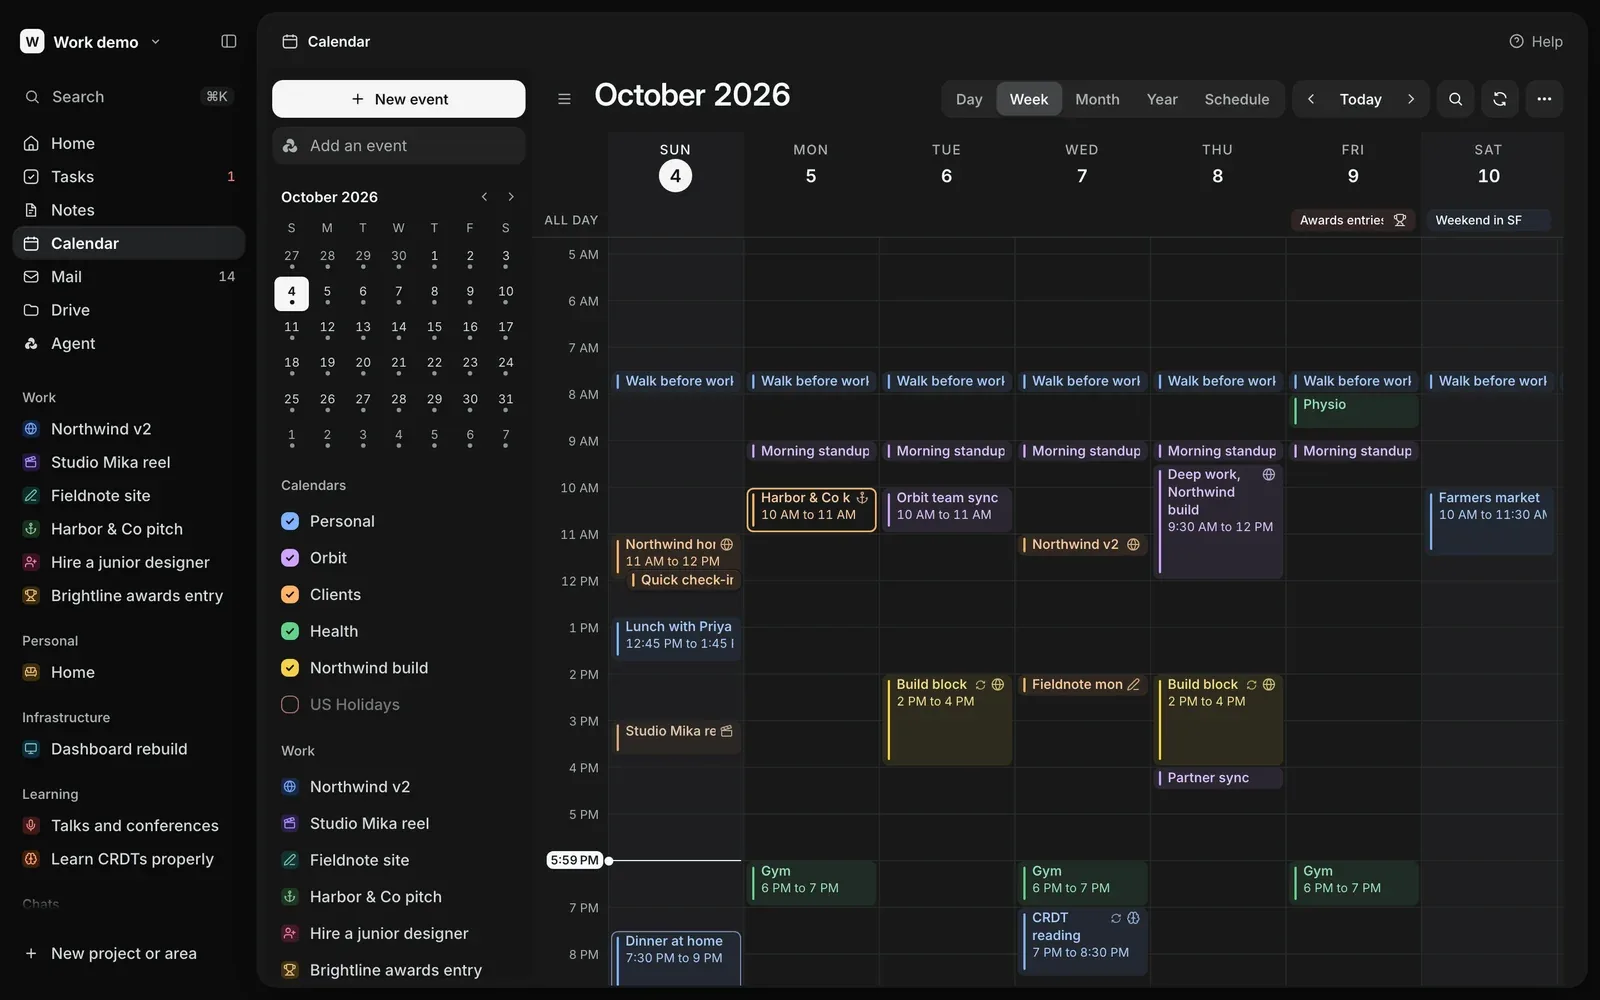Open Drive in the left navigation

[x=129, y=310]
